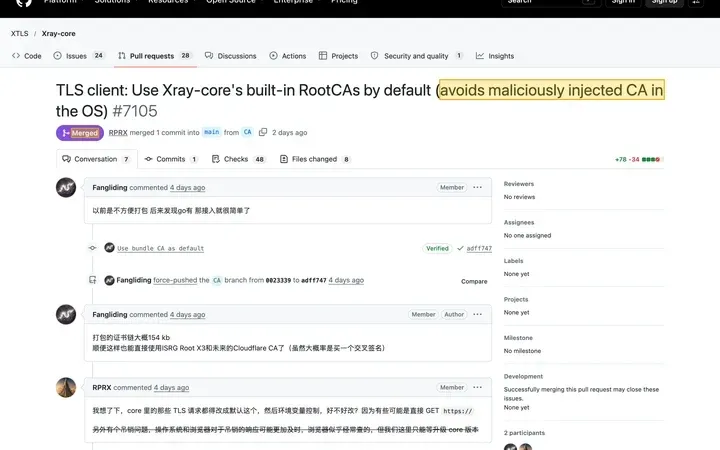Image resolution: width=720 pixels, height=450 pixels.
Task: Click RPRX's avatar on the comment
Action: point(66,388)
